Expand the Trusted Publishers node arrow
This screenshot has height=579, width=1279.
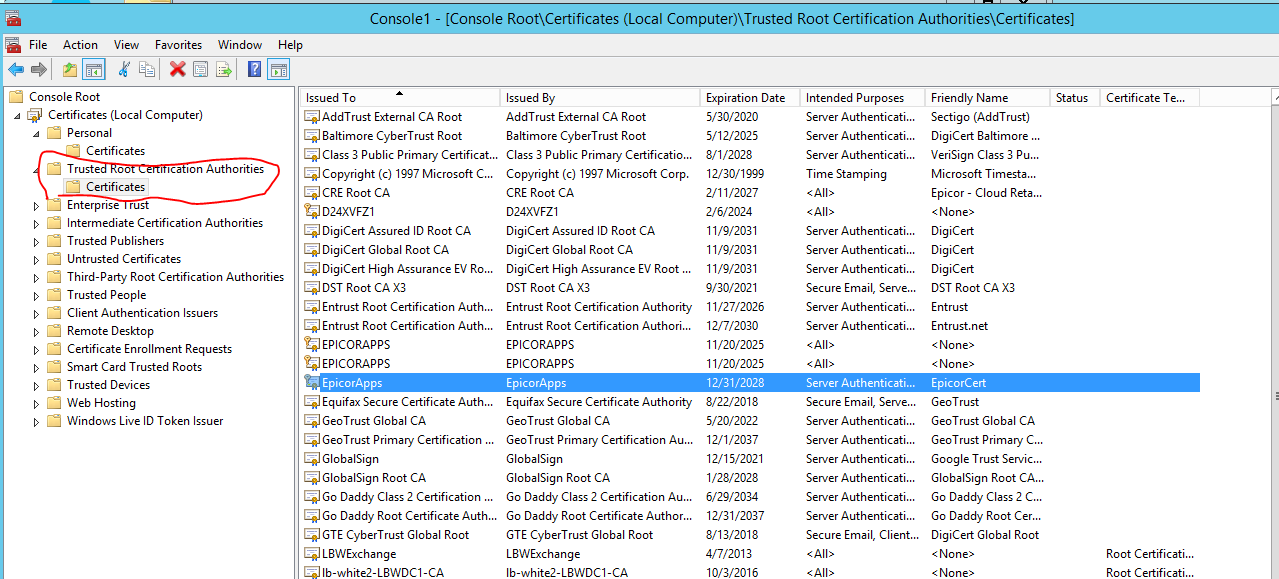pos(37,242)
